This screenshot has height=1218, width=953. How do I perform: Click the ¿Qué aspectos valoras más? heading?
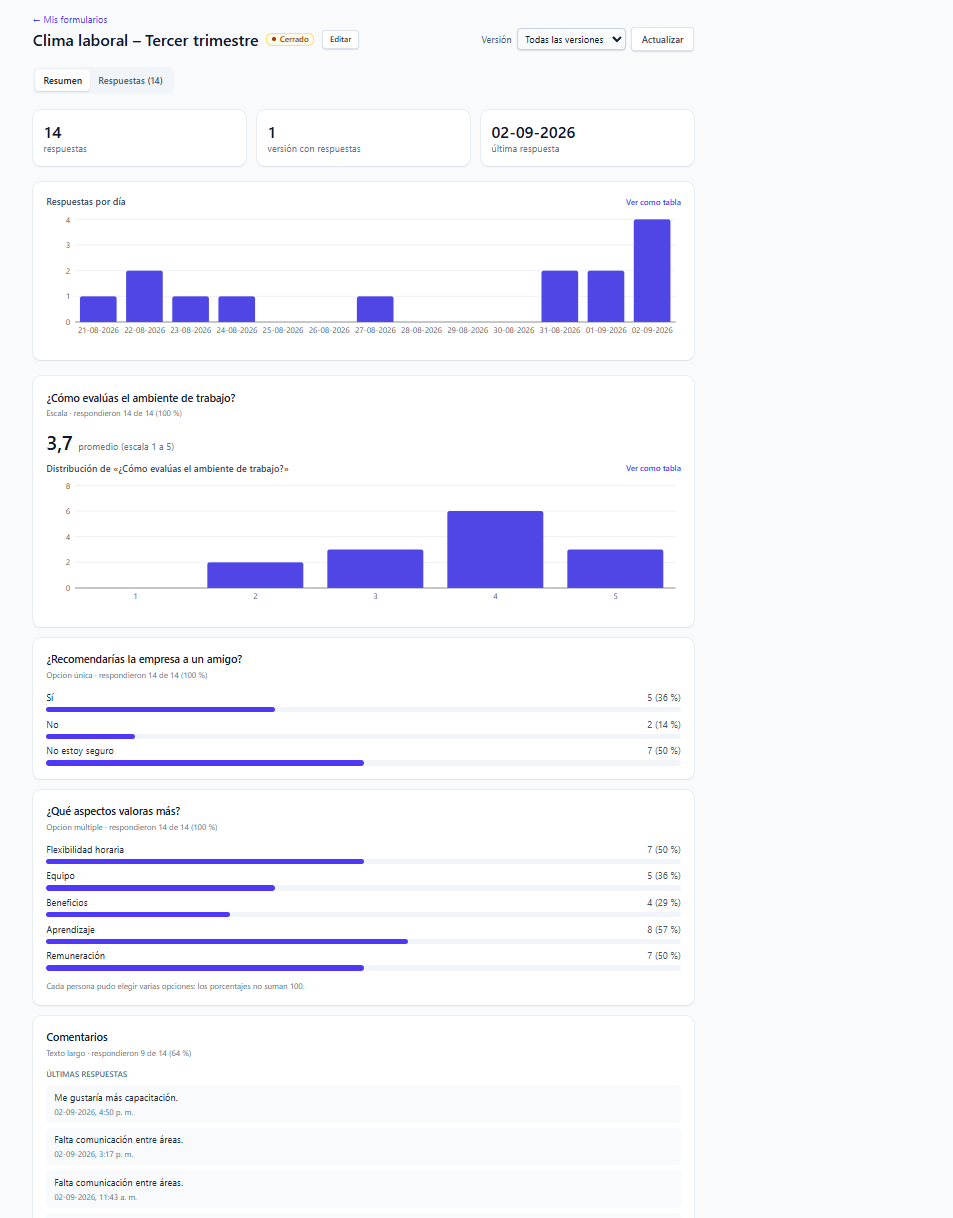point(113,811)
